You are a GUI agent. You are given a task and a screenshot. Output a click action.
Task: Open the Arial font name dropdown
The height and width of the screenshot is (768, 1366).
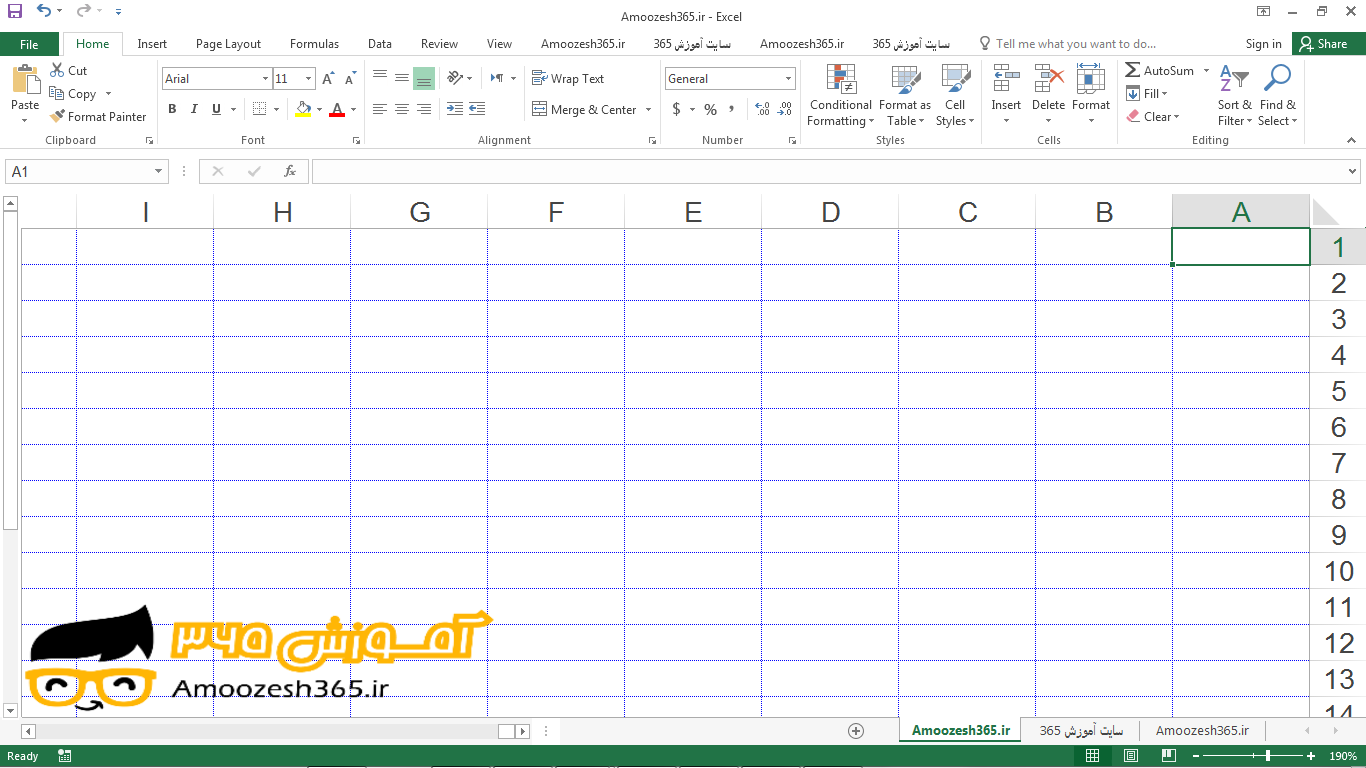[265, 79]
